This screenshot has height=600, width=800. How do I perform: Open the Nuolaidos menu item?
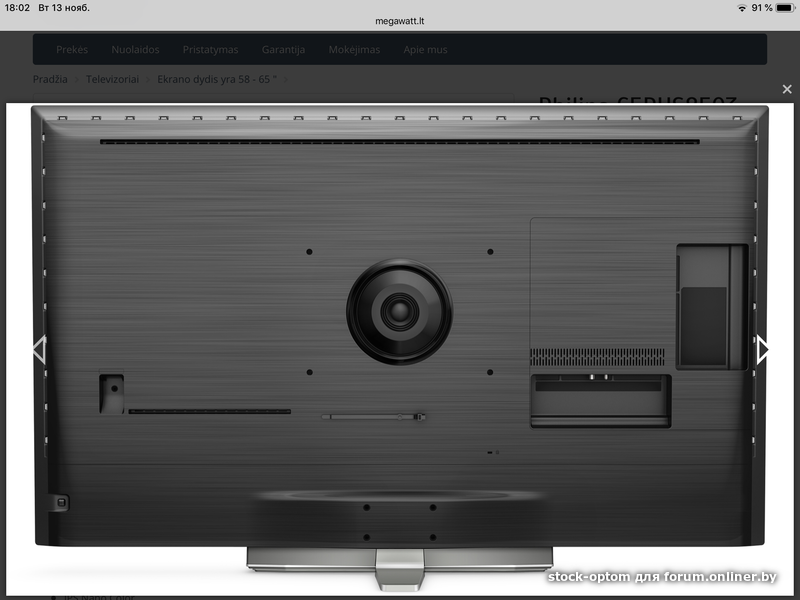[x=135, y=49]
